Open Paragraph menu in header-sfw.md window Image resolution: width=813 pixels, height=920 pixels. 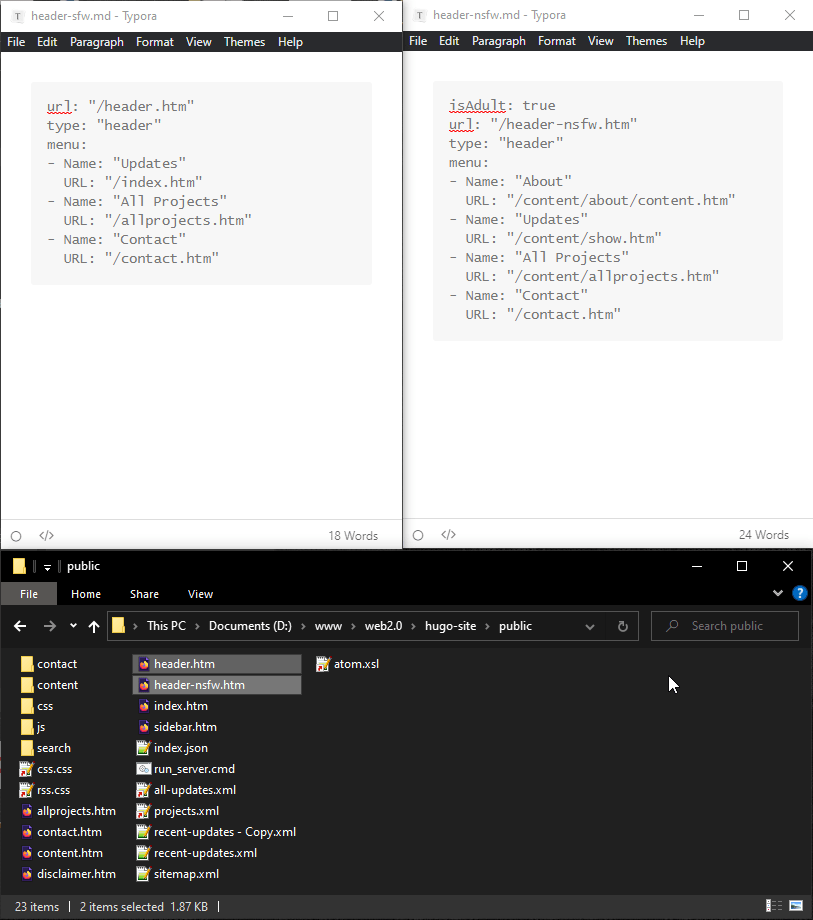(97, 42)
